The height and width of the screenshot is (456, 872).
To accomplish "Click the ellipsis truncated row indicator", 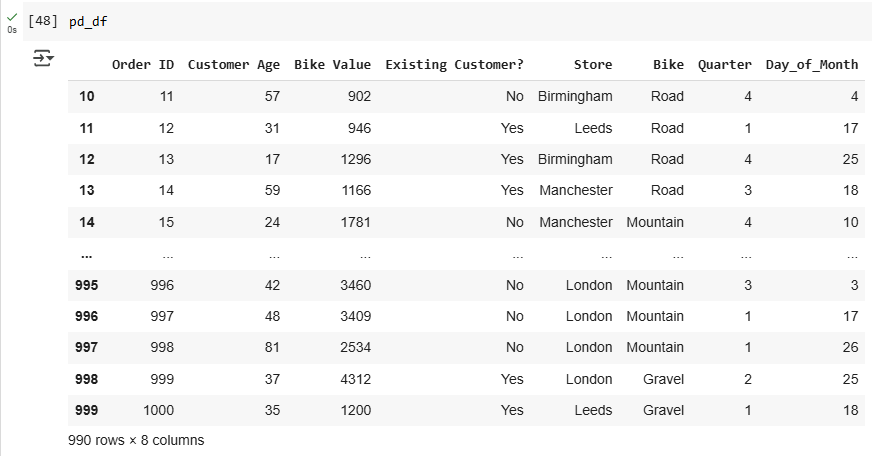I will [x=86, y=255].
